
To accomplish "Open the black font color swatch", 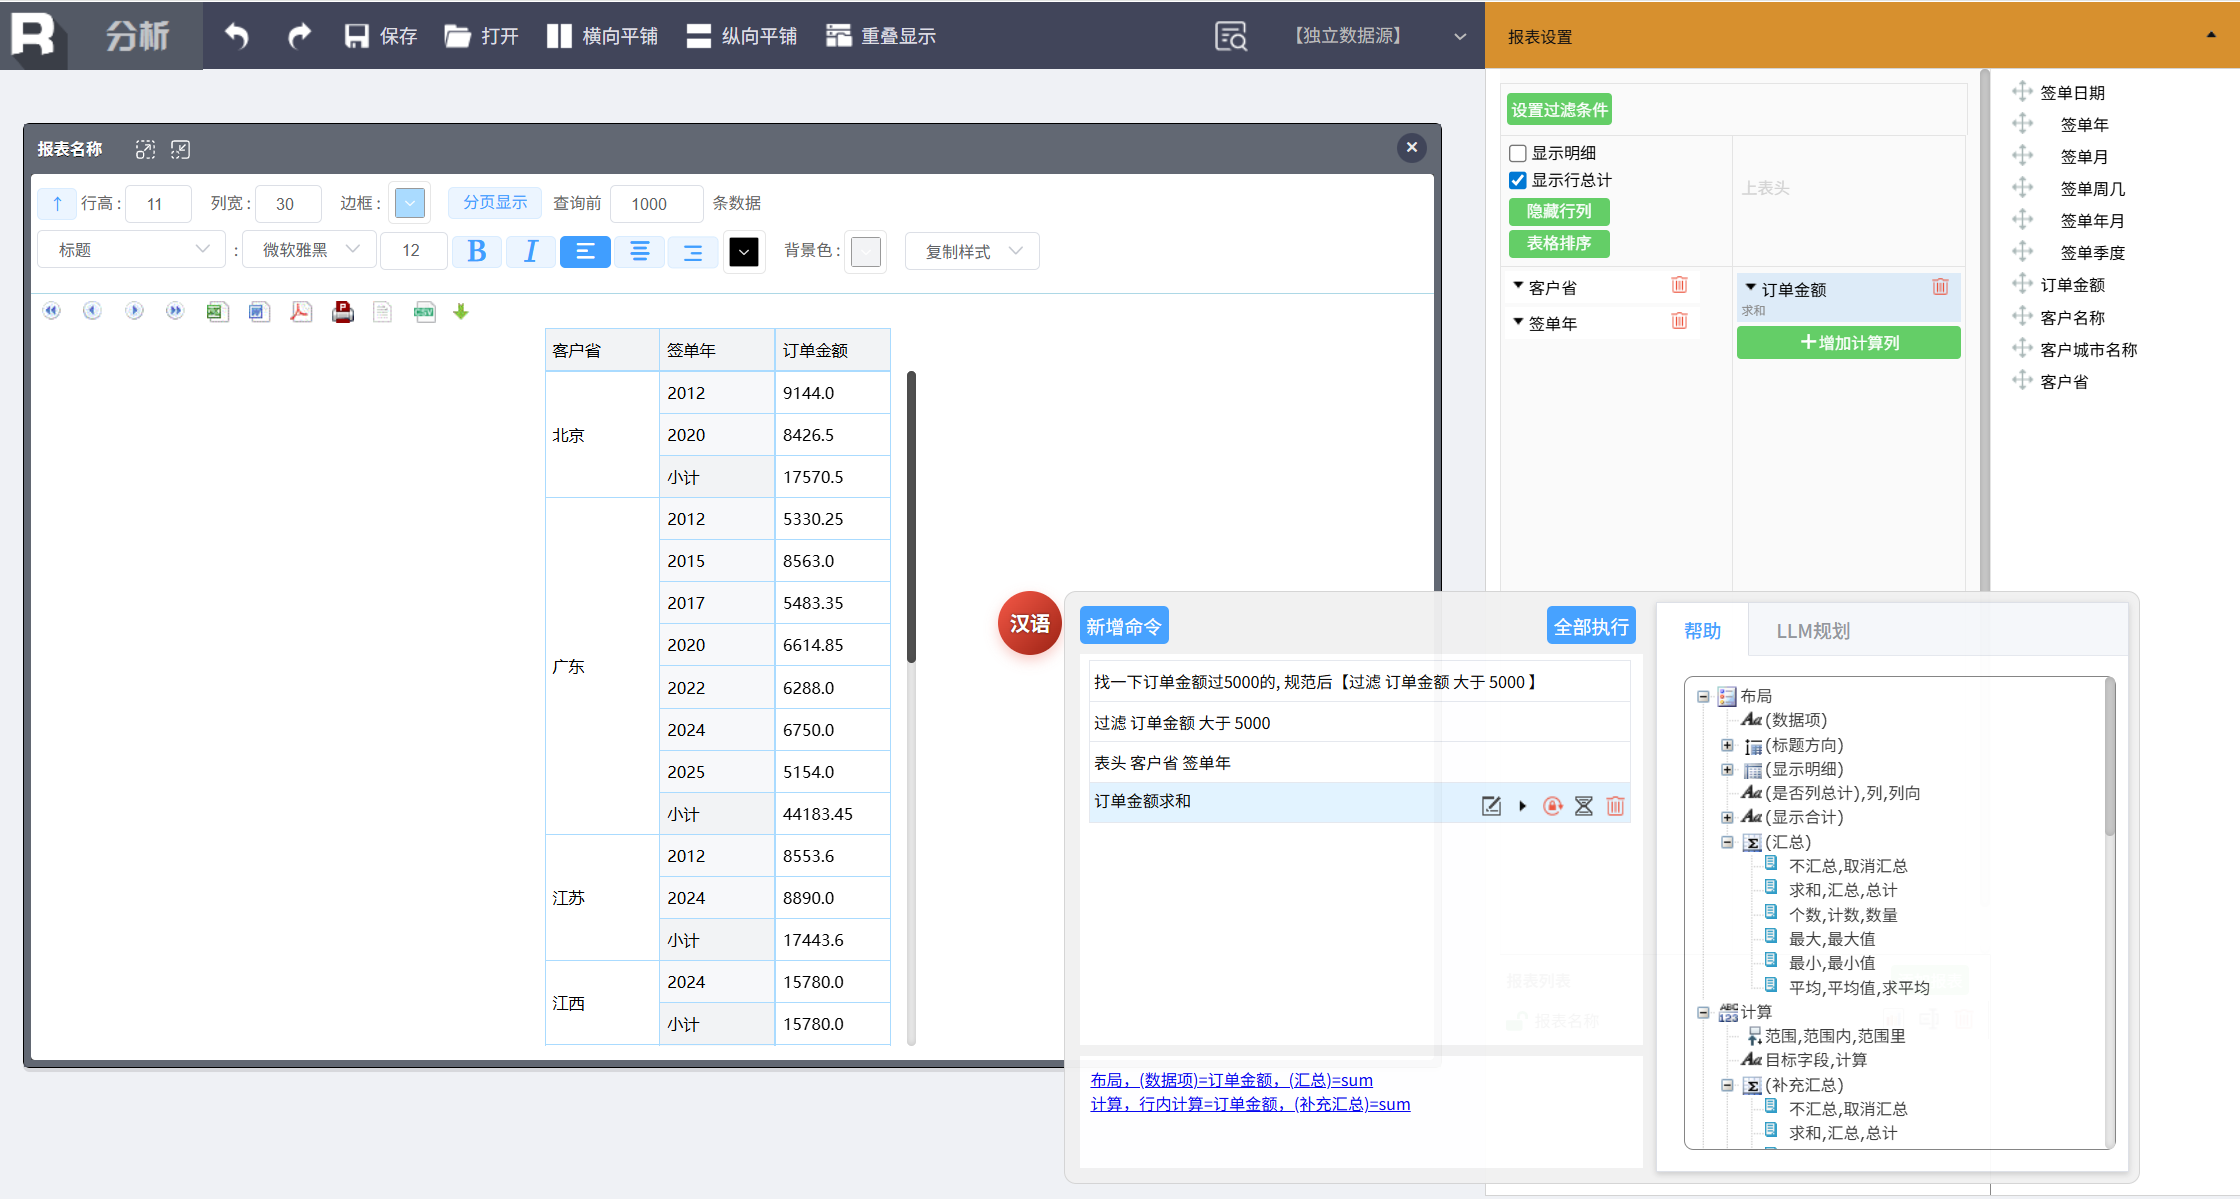I will (744, 252).
